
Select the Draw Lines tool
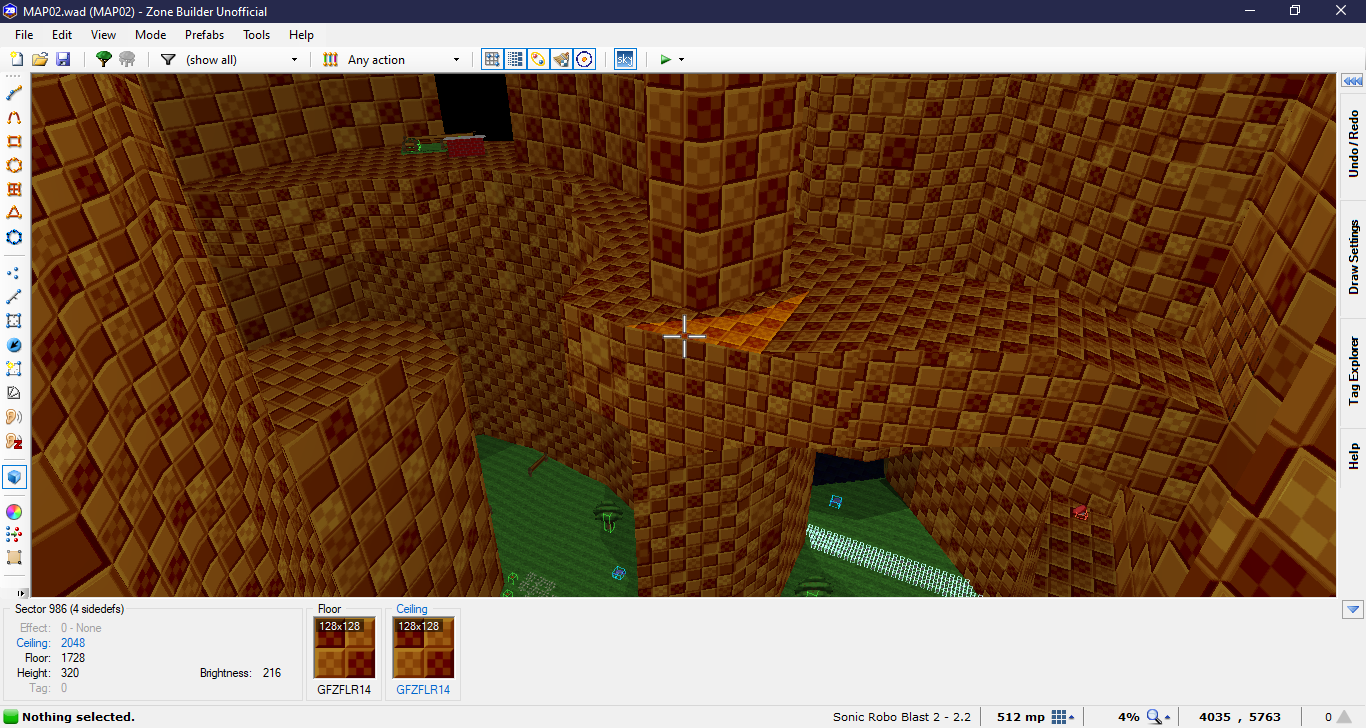(14, 93)
